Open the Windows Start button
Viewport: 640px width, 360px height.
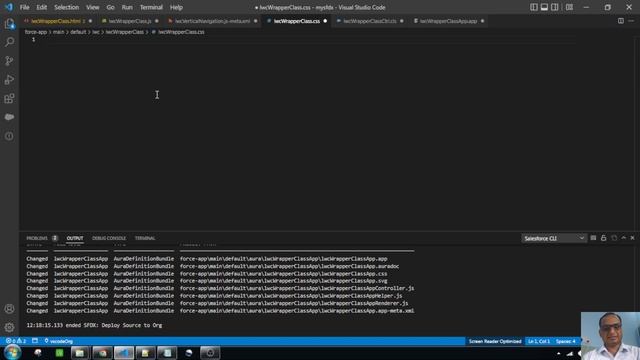point(12,352)
